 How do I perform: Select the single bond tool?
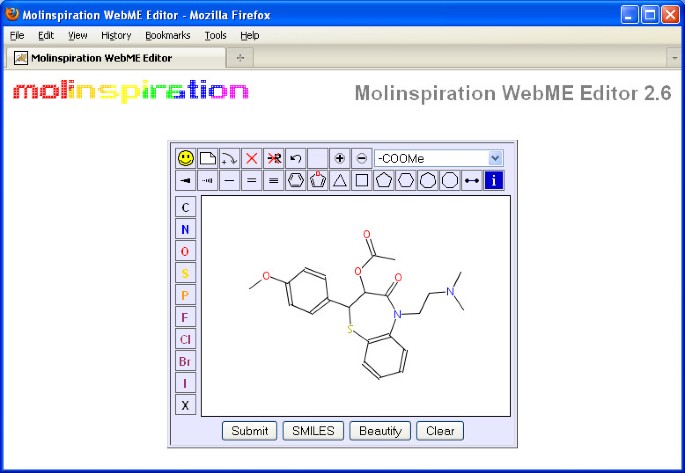[229, 180]
